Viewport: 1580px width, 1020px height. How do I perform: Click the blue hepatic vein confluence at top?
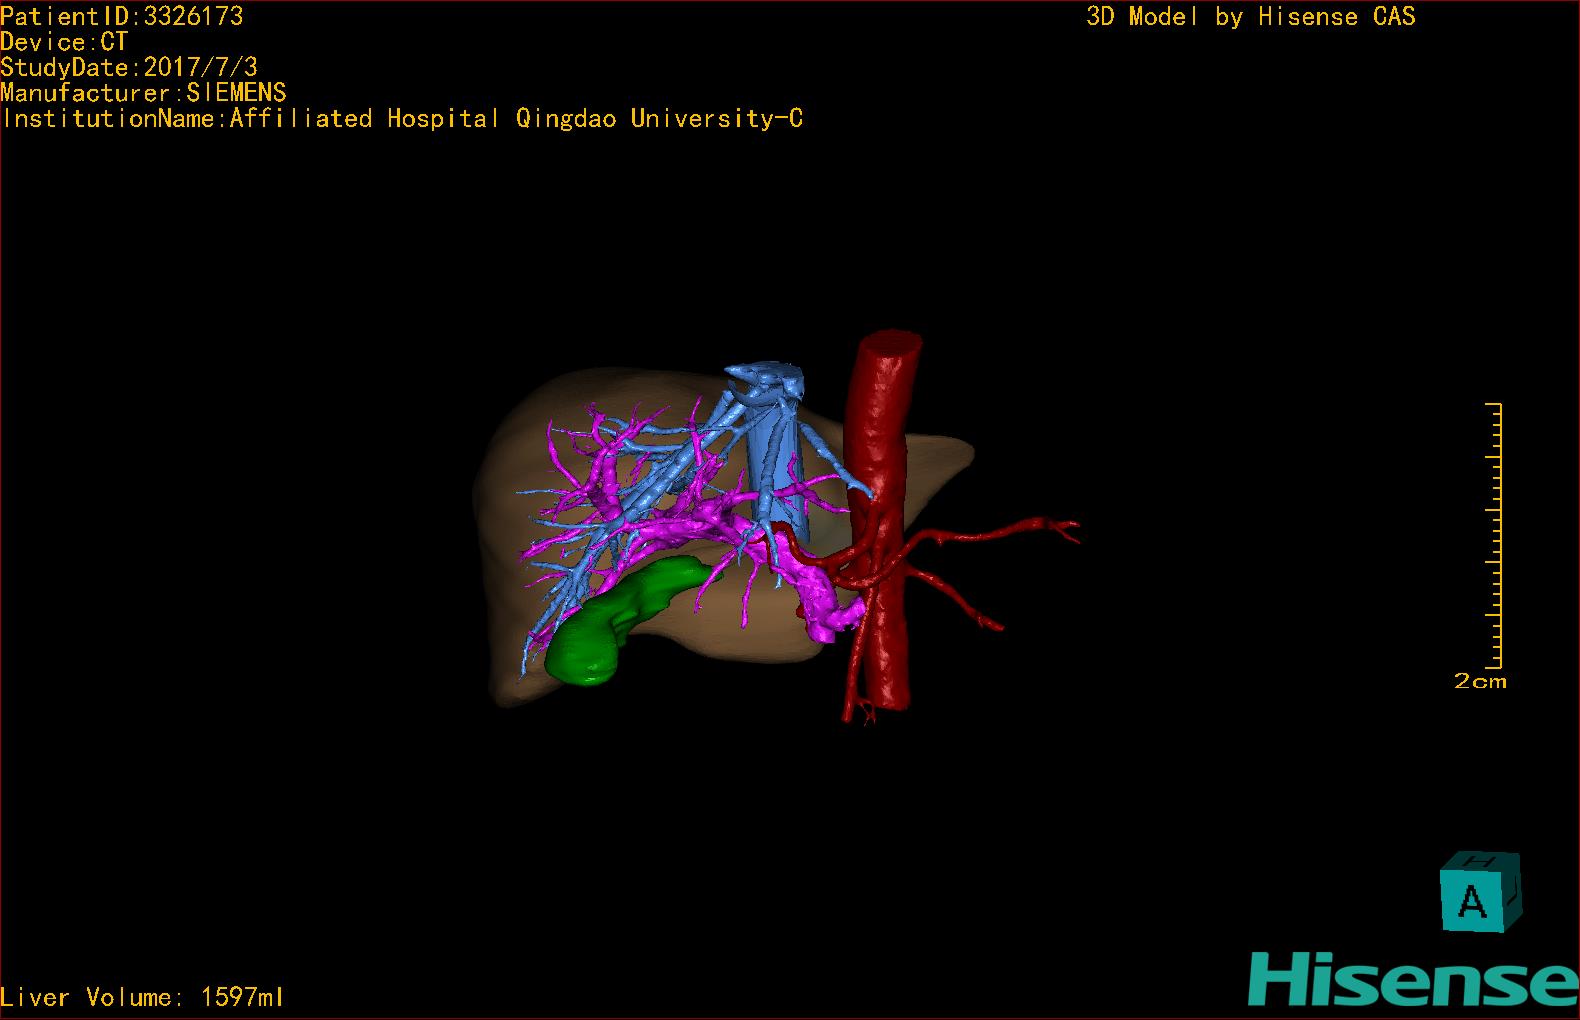coord(766,385)
